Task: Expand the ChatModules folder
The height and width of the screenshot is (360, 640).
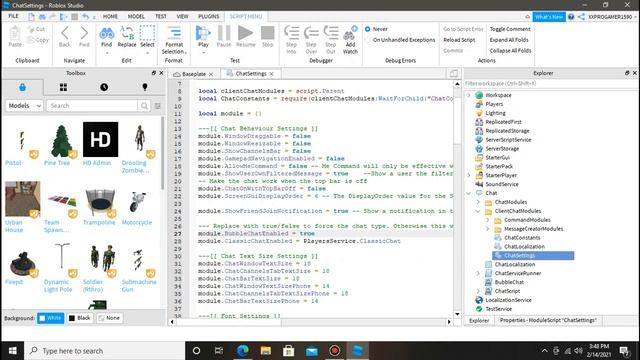Action: [478, 202]
